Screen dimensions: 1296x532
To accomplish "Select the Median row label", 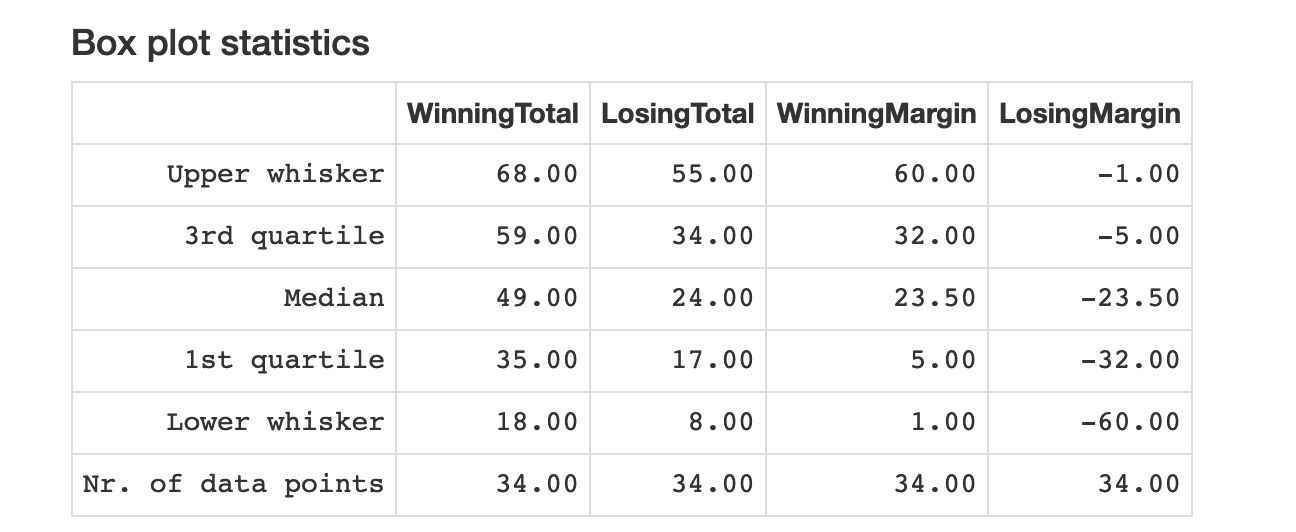I will tap(333, 298).
